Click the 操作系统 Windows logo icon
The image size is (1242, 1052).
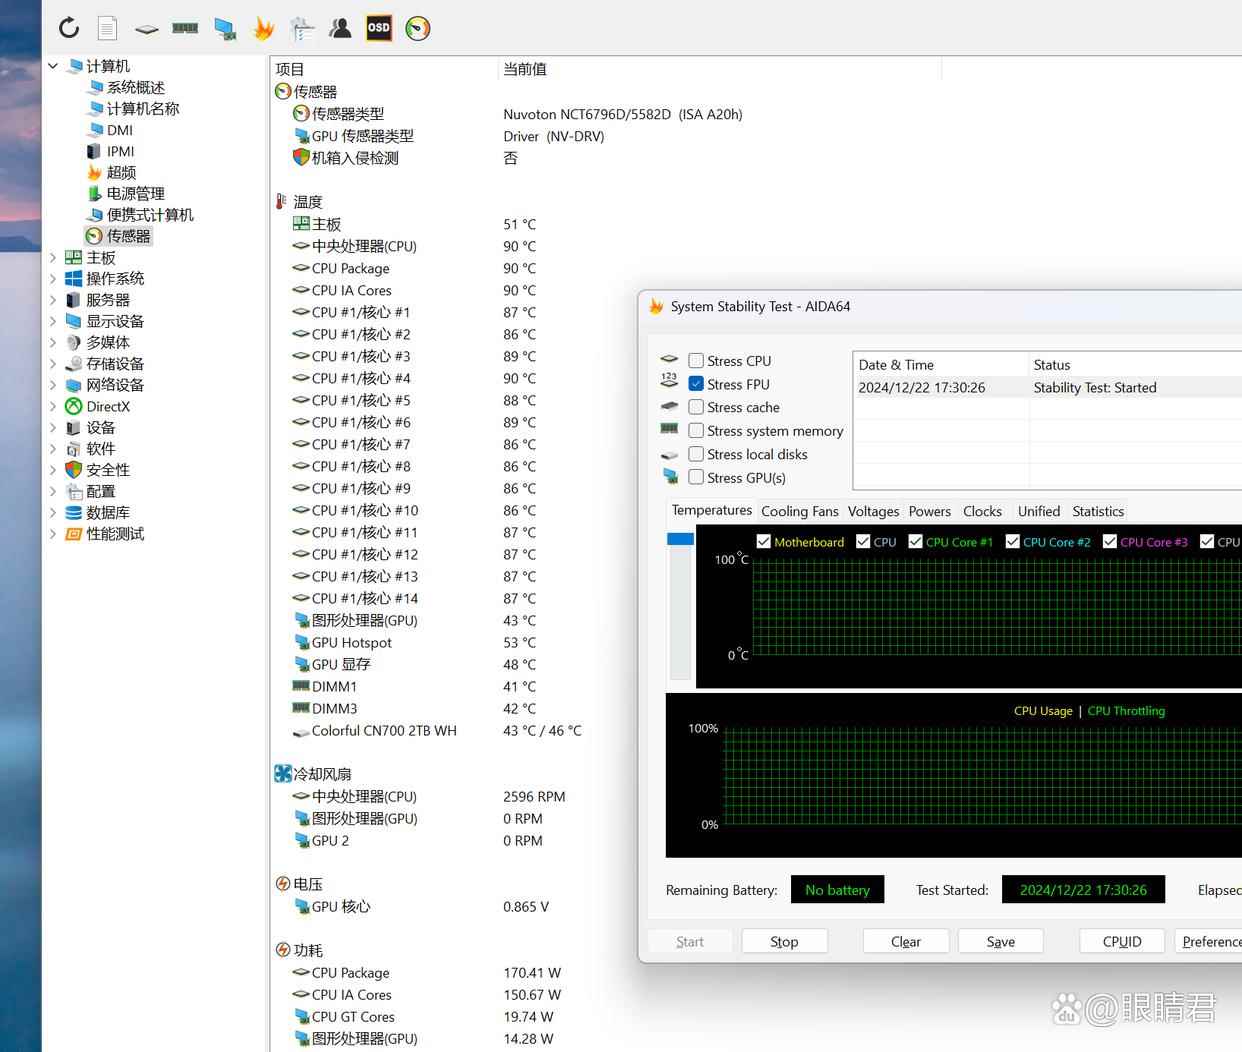point(73,279)
